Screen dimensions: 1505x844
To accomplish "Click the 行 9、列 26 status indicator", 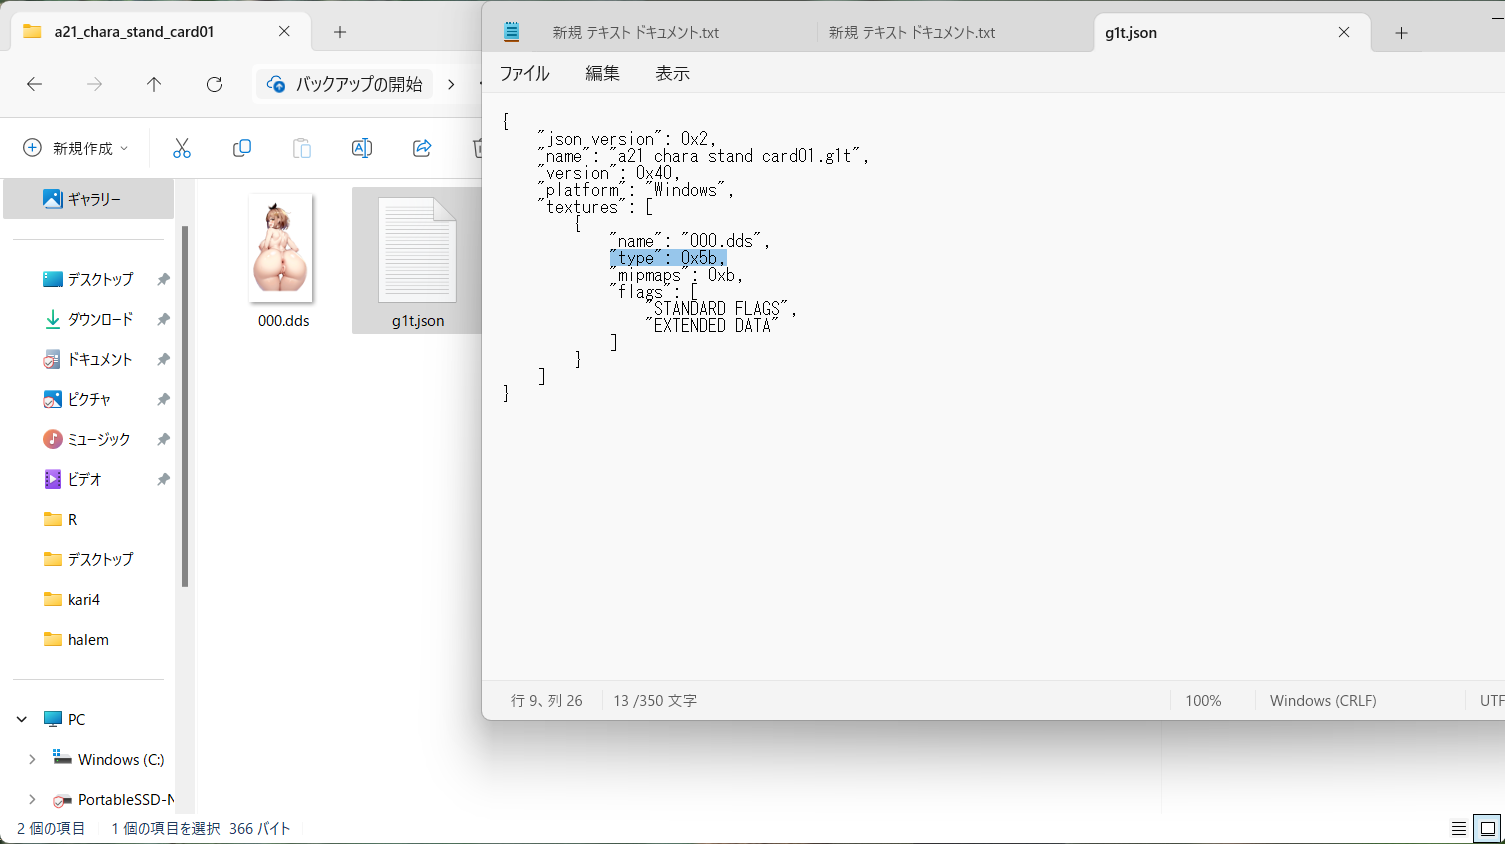I will click(x=546, y=700).
